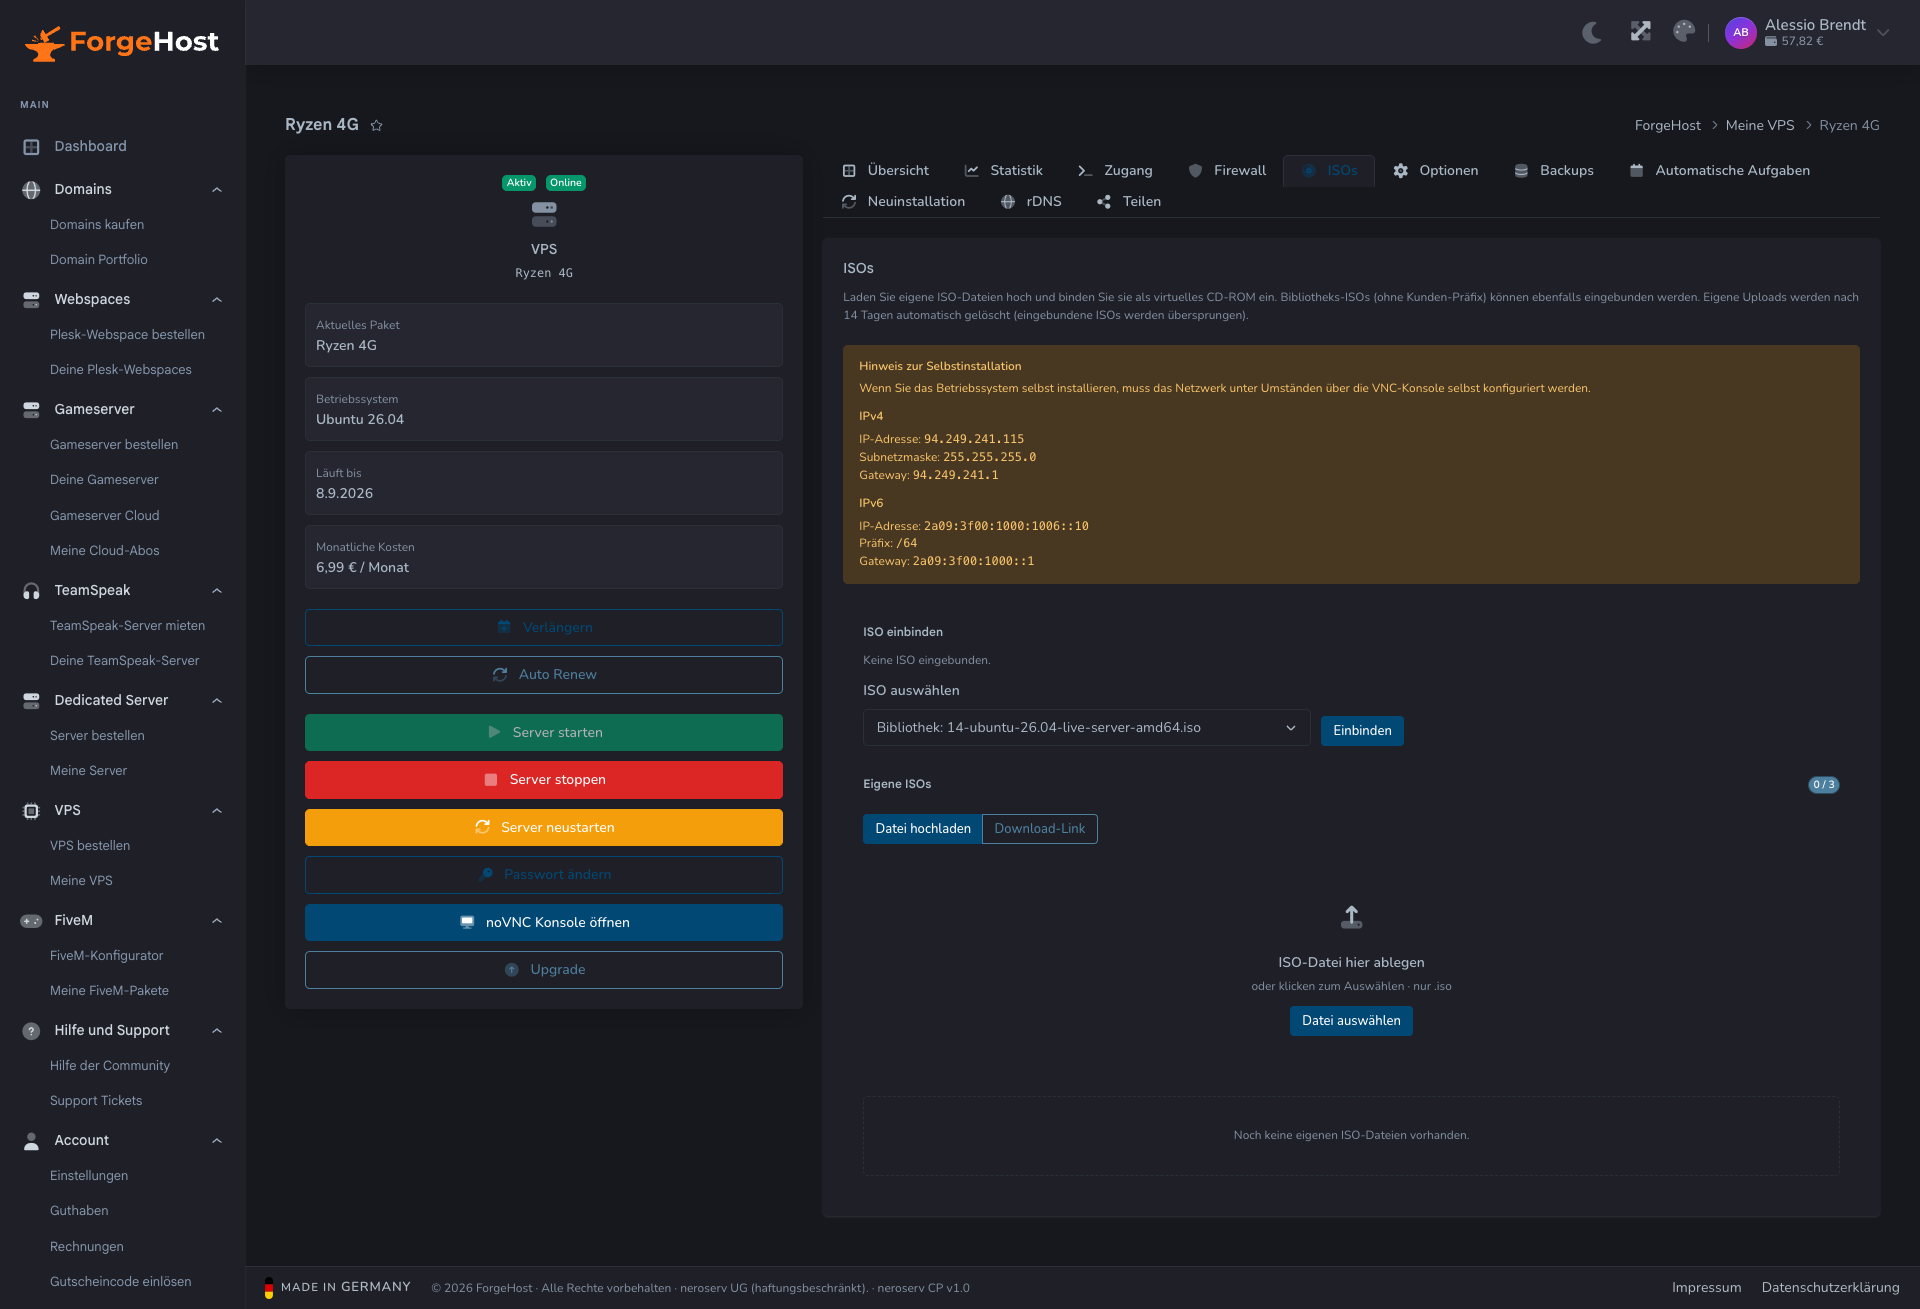
Task: Open Support Tickets in sidebar
Action: (x=96, y=1101)
